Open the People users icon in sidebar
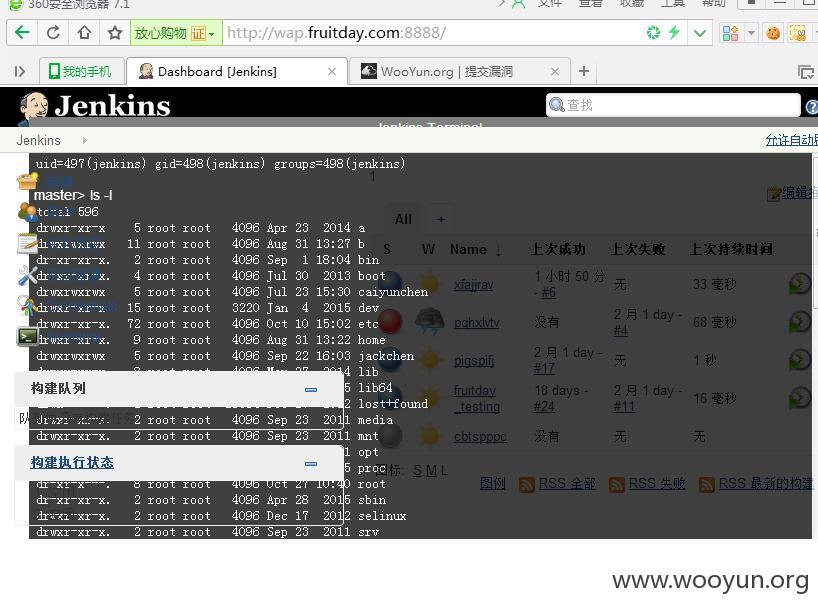 pos(27,211)
